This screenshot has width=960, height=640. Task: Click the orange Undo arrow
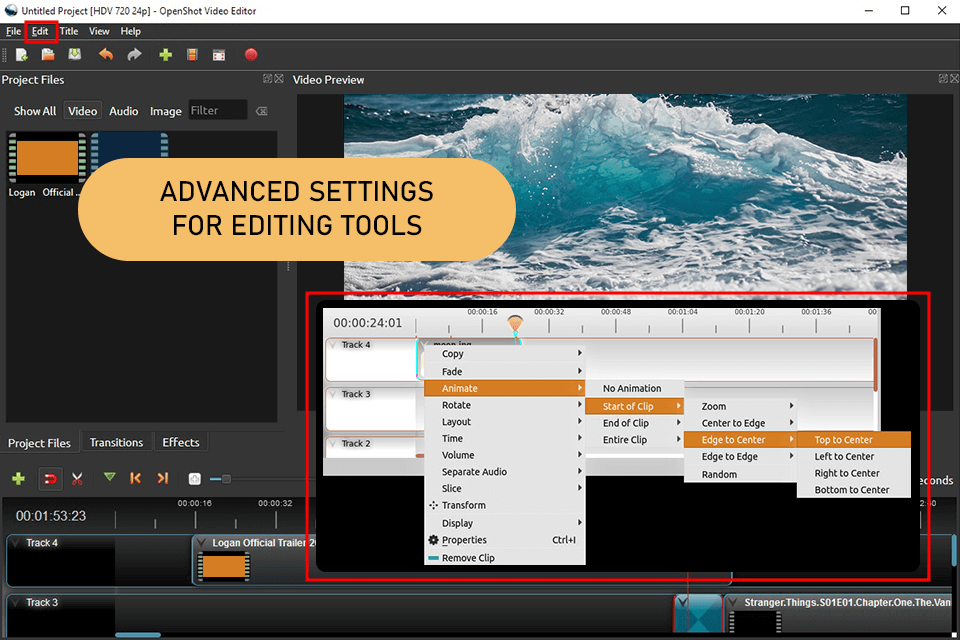[106, 55]
